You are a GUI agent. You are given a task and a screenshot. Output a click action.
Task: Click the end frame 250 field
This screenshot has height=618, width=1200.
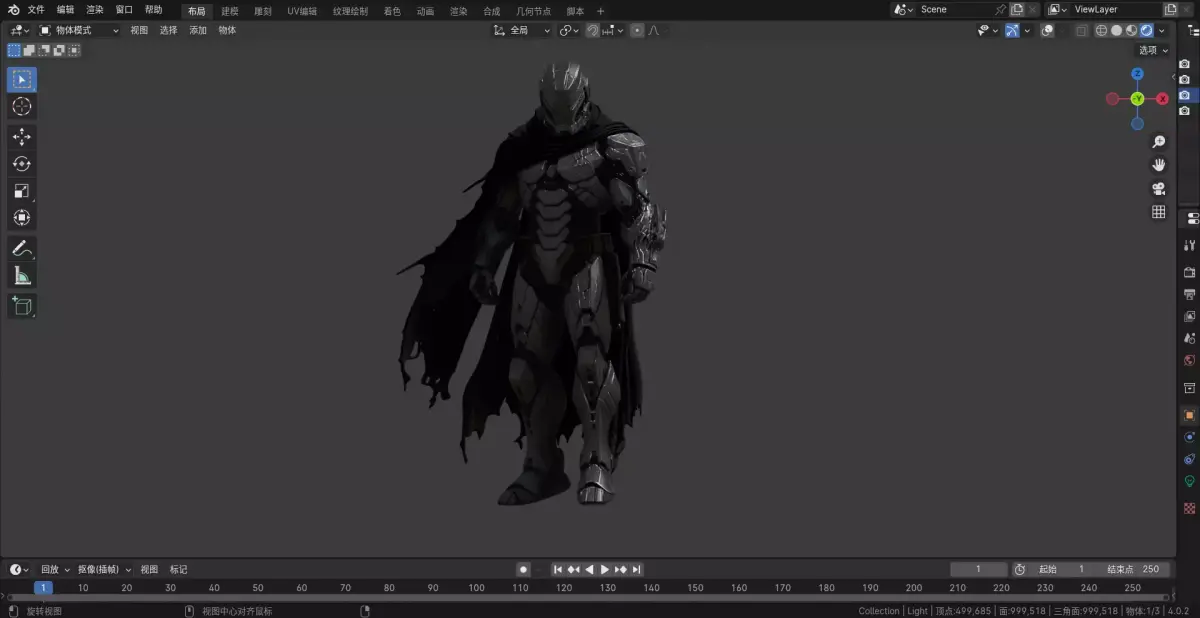tap(1133, 569)
